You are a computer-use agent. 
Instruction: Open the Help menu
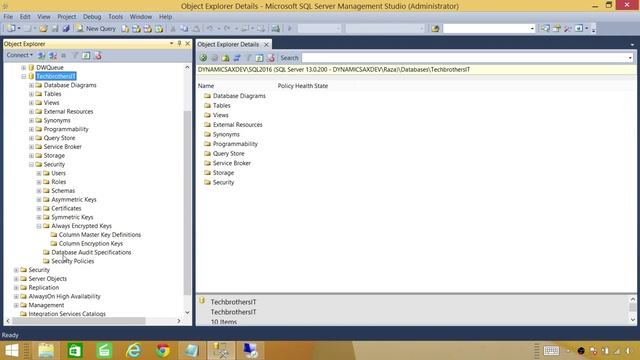165,17
